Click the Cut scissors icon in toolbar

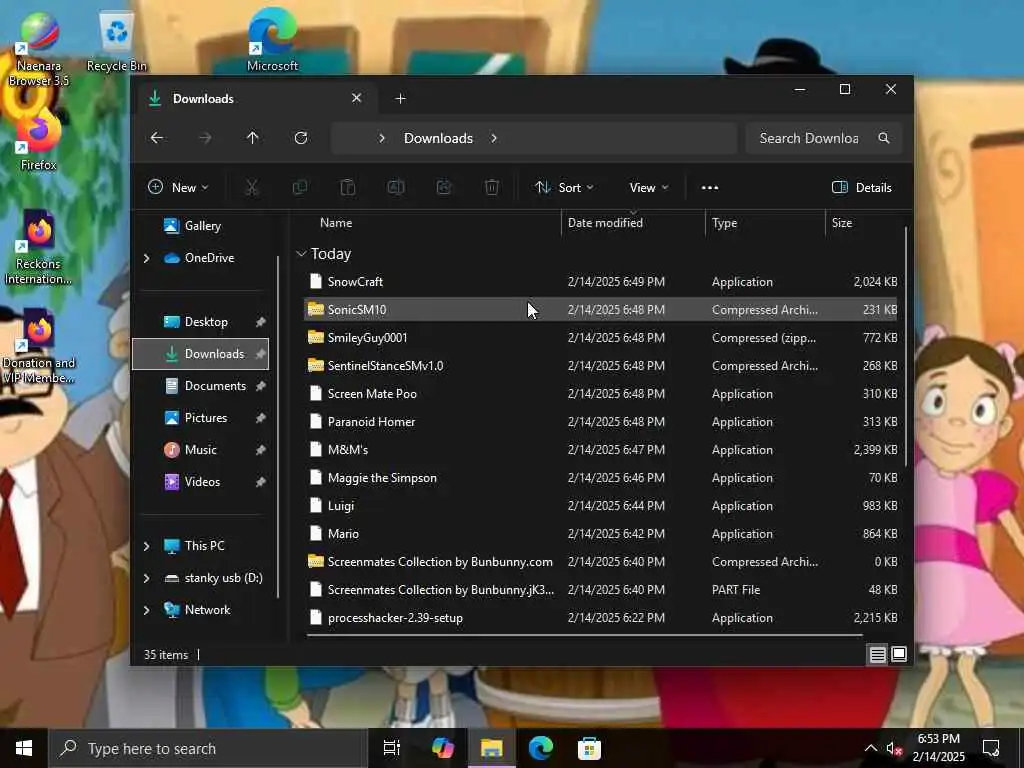coord(251,187)
